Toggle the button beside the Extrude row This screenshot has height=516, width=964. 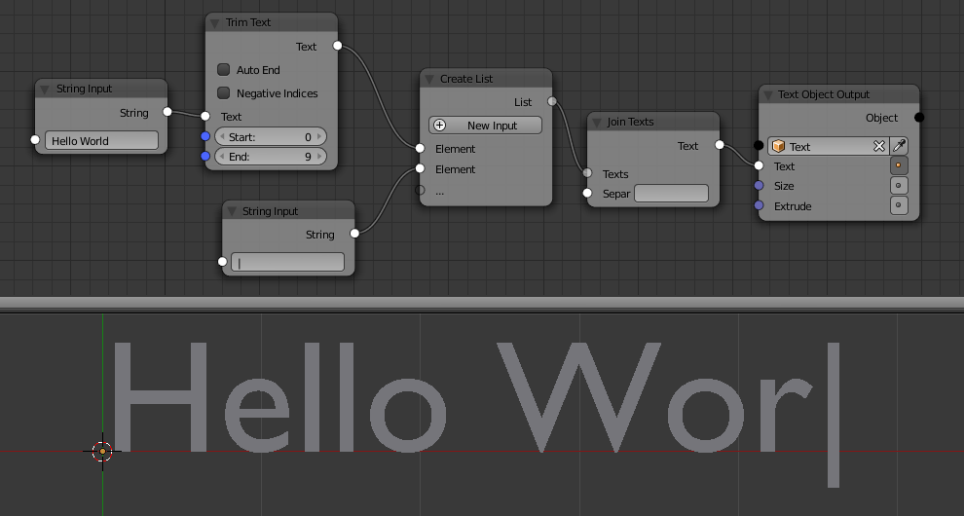[899, 205]
